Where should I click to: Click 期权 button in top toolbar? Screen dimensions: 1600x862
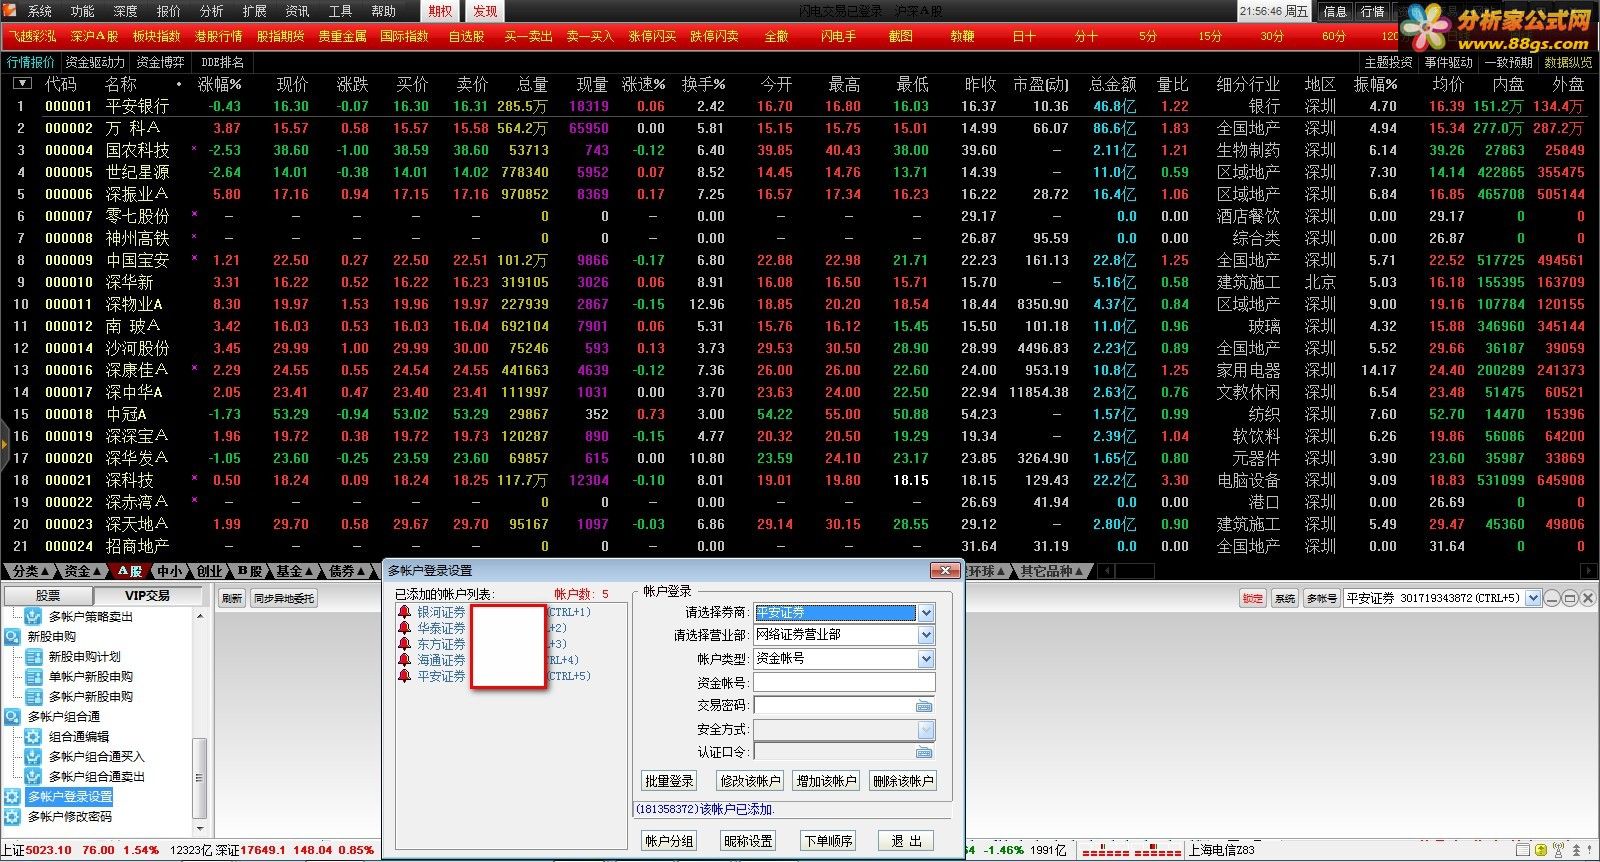pyautogui.click(x=440, y=11)
